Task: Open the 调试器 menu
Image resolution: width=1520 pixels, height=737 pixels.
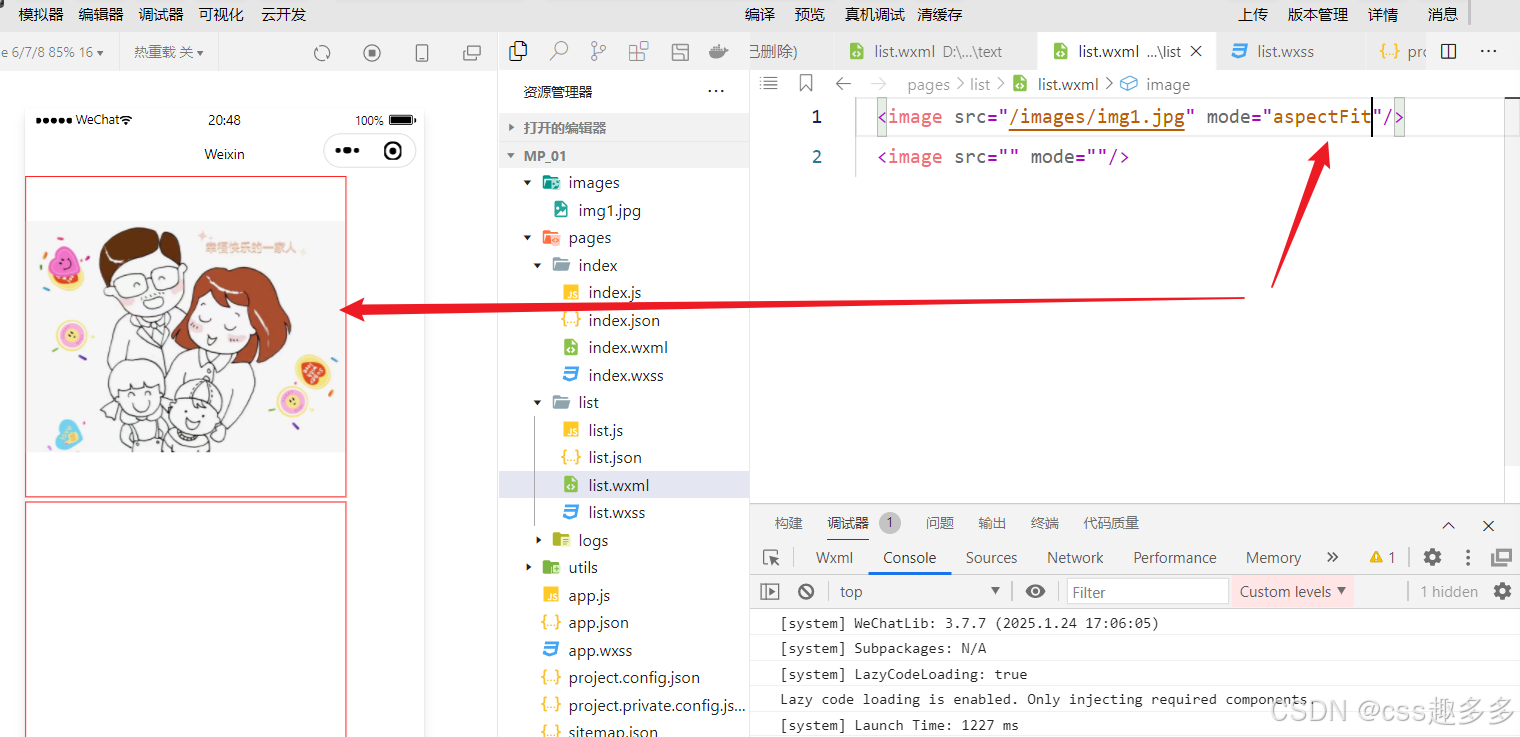Action: coord(161,14)
